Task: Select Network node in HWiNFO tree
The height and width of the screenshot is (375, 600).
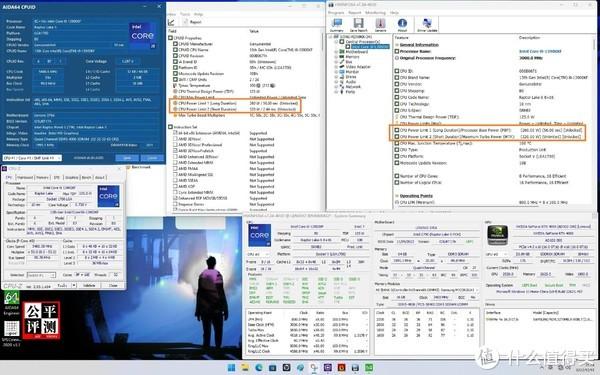Action: [353, 86]
